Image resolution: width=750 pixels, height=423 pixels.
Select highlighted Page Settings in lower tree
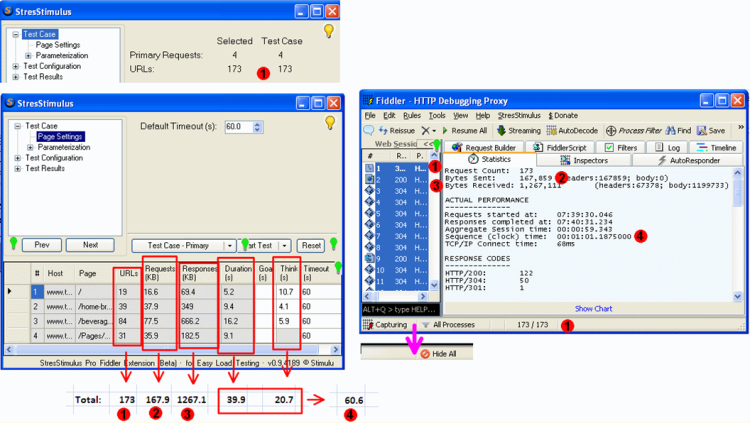(60, 137)
